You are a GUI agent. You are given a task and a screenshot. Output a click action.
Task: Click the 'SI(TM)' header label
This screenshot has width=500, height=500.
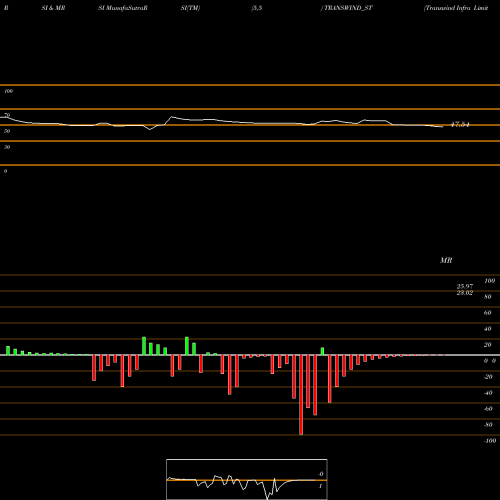pos(190,8)
